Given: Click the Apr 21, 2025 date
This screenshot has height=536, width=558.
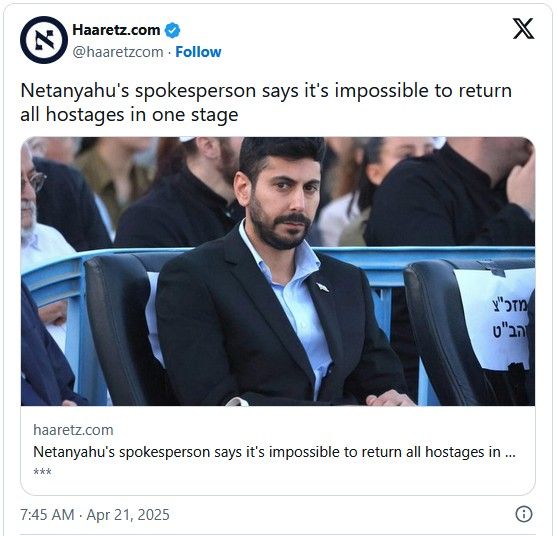Looking at the screenshot, I should pyautogui.click(x=128, y=515).
